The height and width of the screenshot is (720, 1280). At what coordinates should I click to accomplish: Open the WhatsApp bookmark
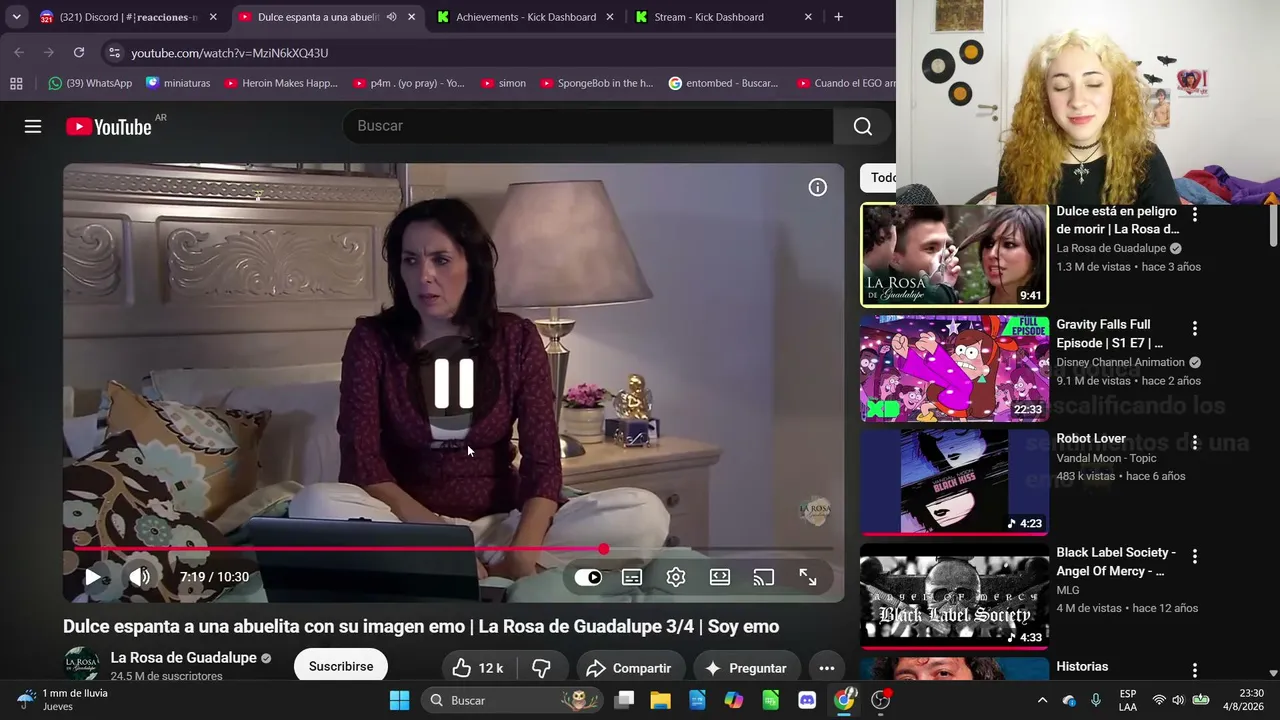tap(90, 83)
